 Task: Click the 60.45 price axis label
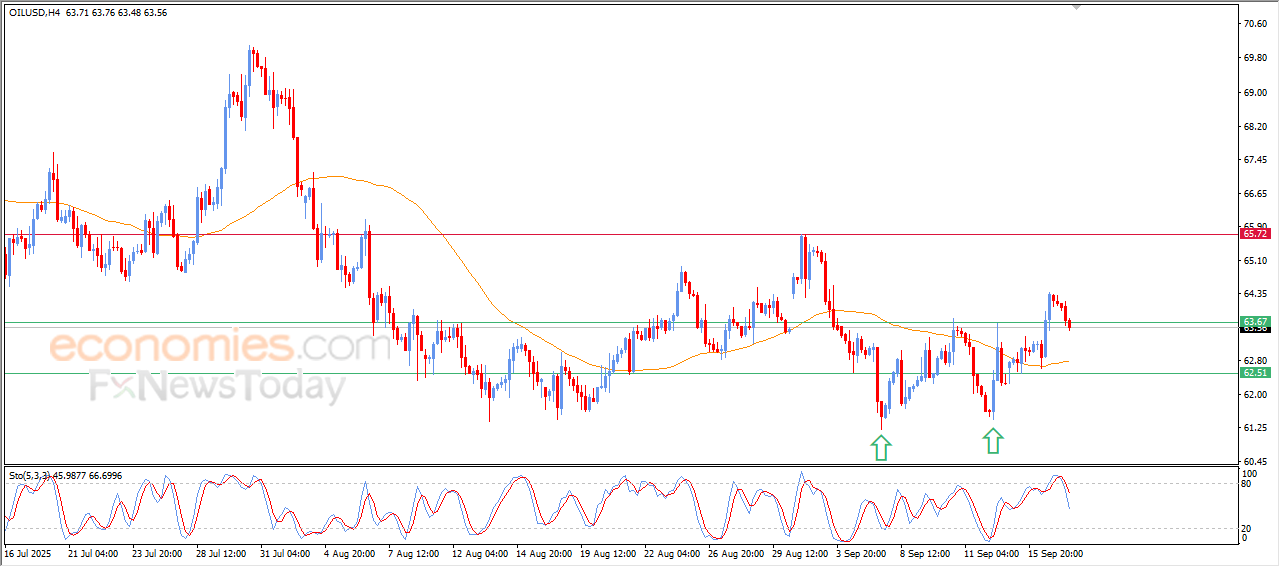[1254, 462]
